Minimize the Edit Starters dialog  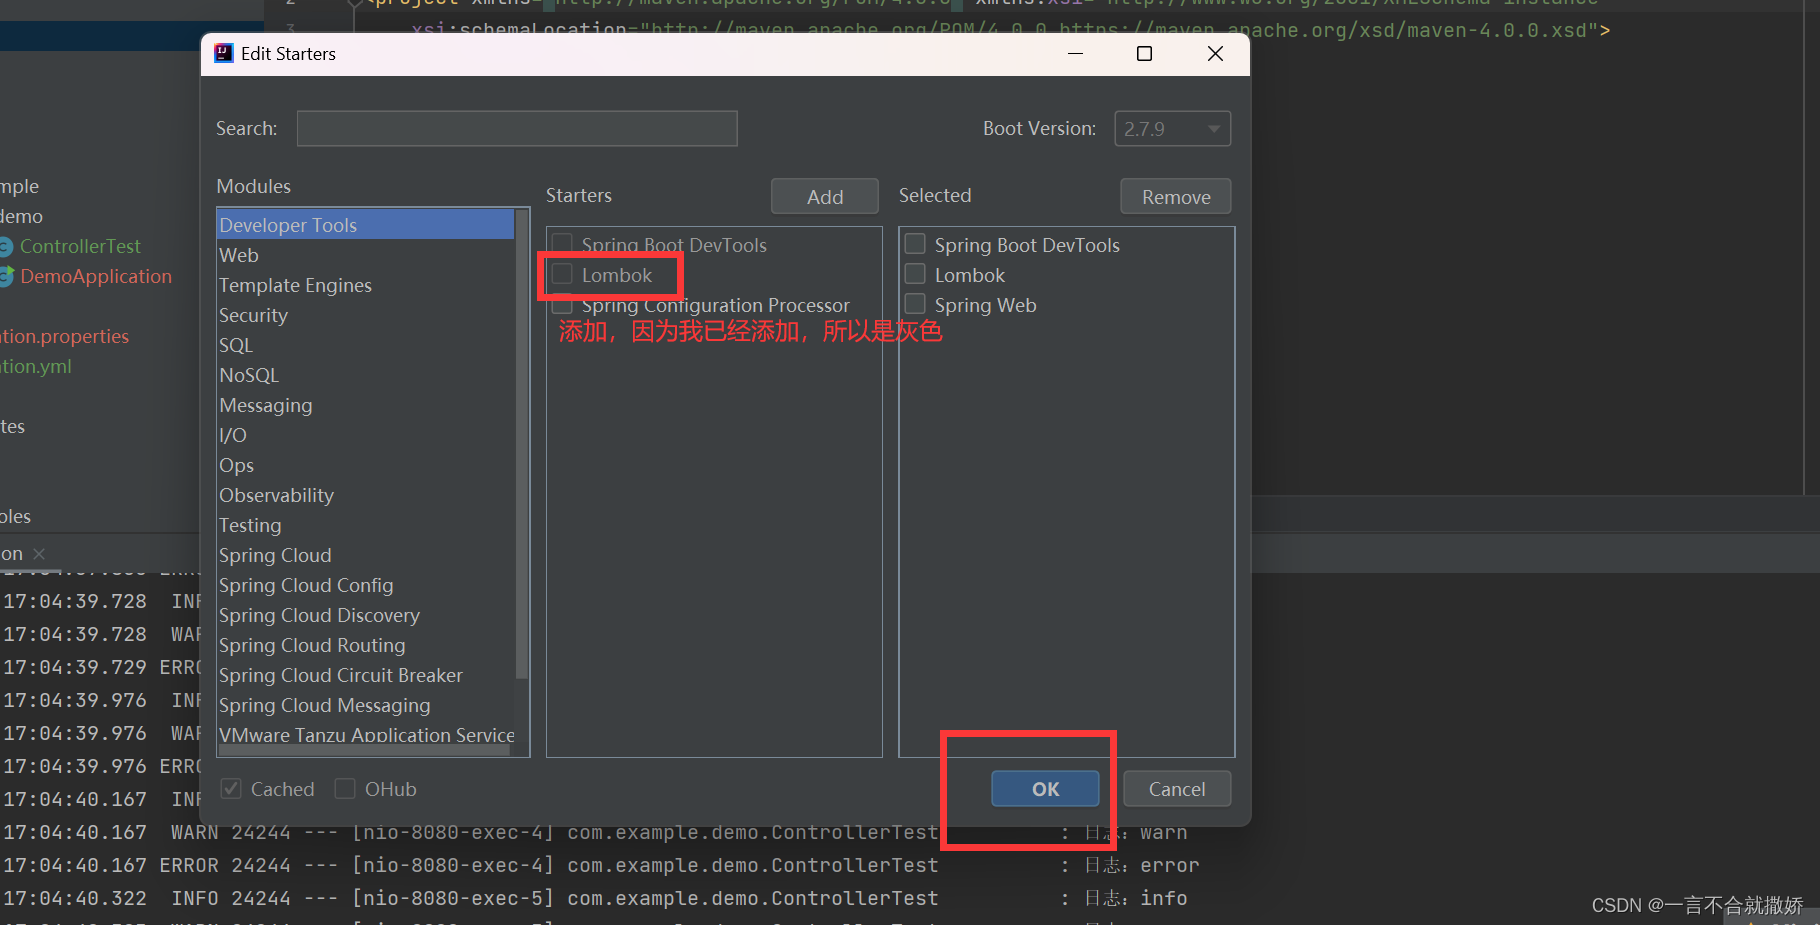1075,53
